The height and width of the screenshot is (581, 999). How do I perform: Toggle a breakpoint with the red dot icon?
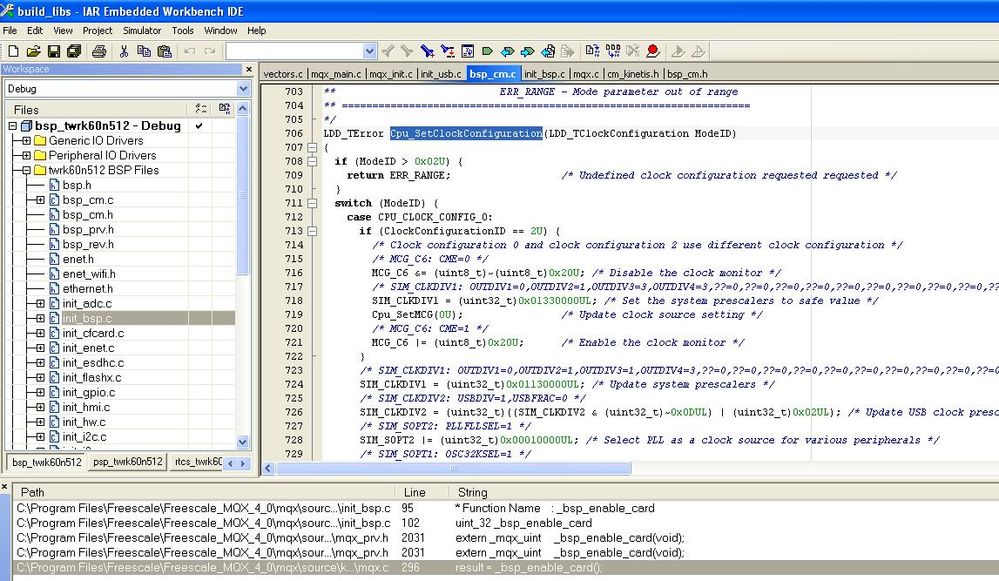652,51
